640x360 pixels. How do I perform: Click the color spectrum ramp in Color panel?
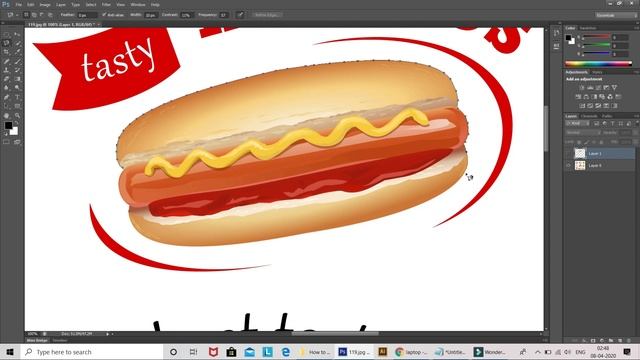point(598,63)
